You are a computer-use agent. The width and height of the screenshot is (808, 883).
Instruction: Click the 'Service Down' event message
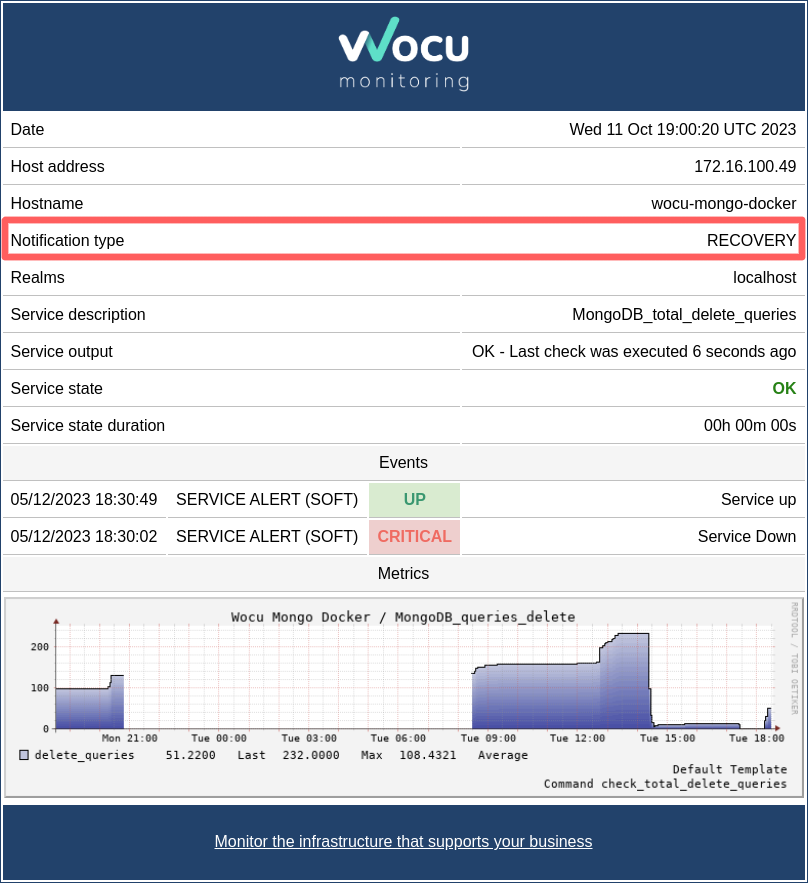point(747,537)
